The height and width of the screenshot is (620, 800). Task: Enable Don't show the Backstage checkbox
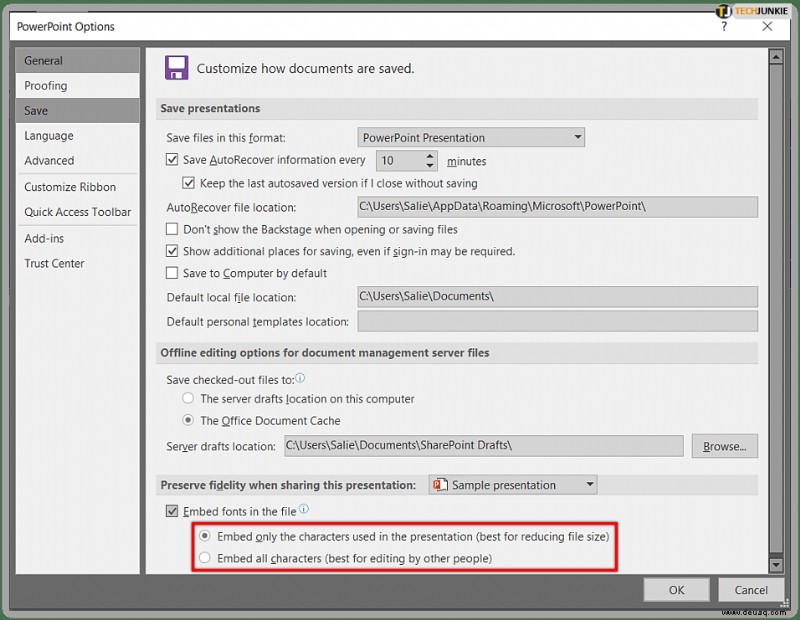pyautogui.click(x=172, y=229)
